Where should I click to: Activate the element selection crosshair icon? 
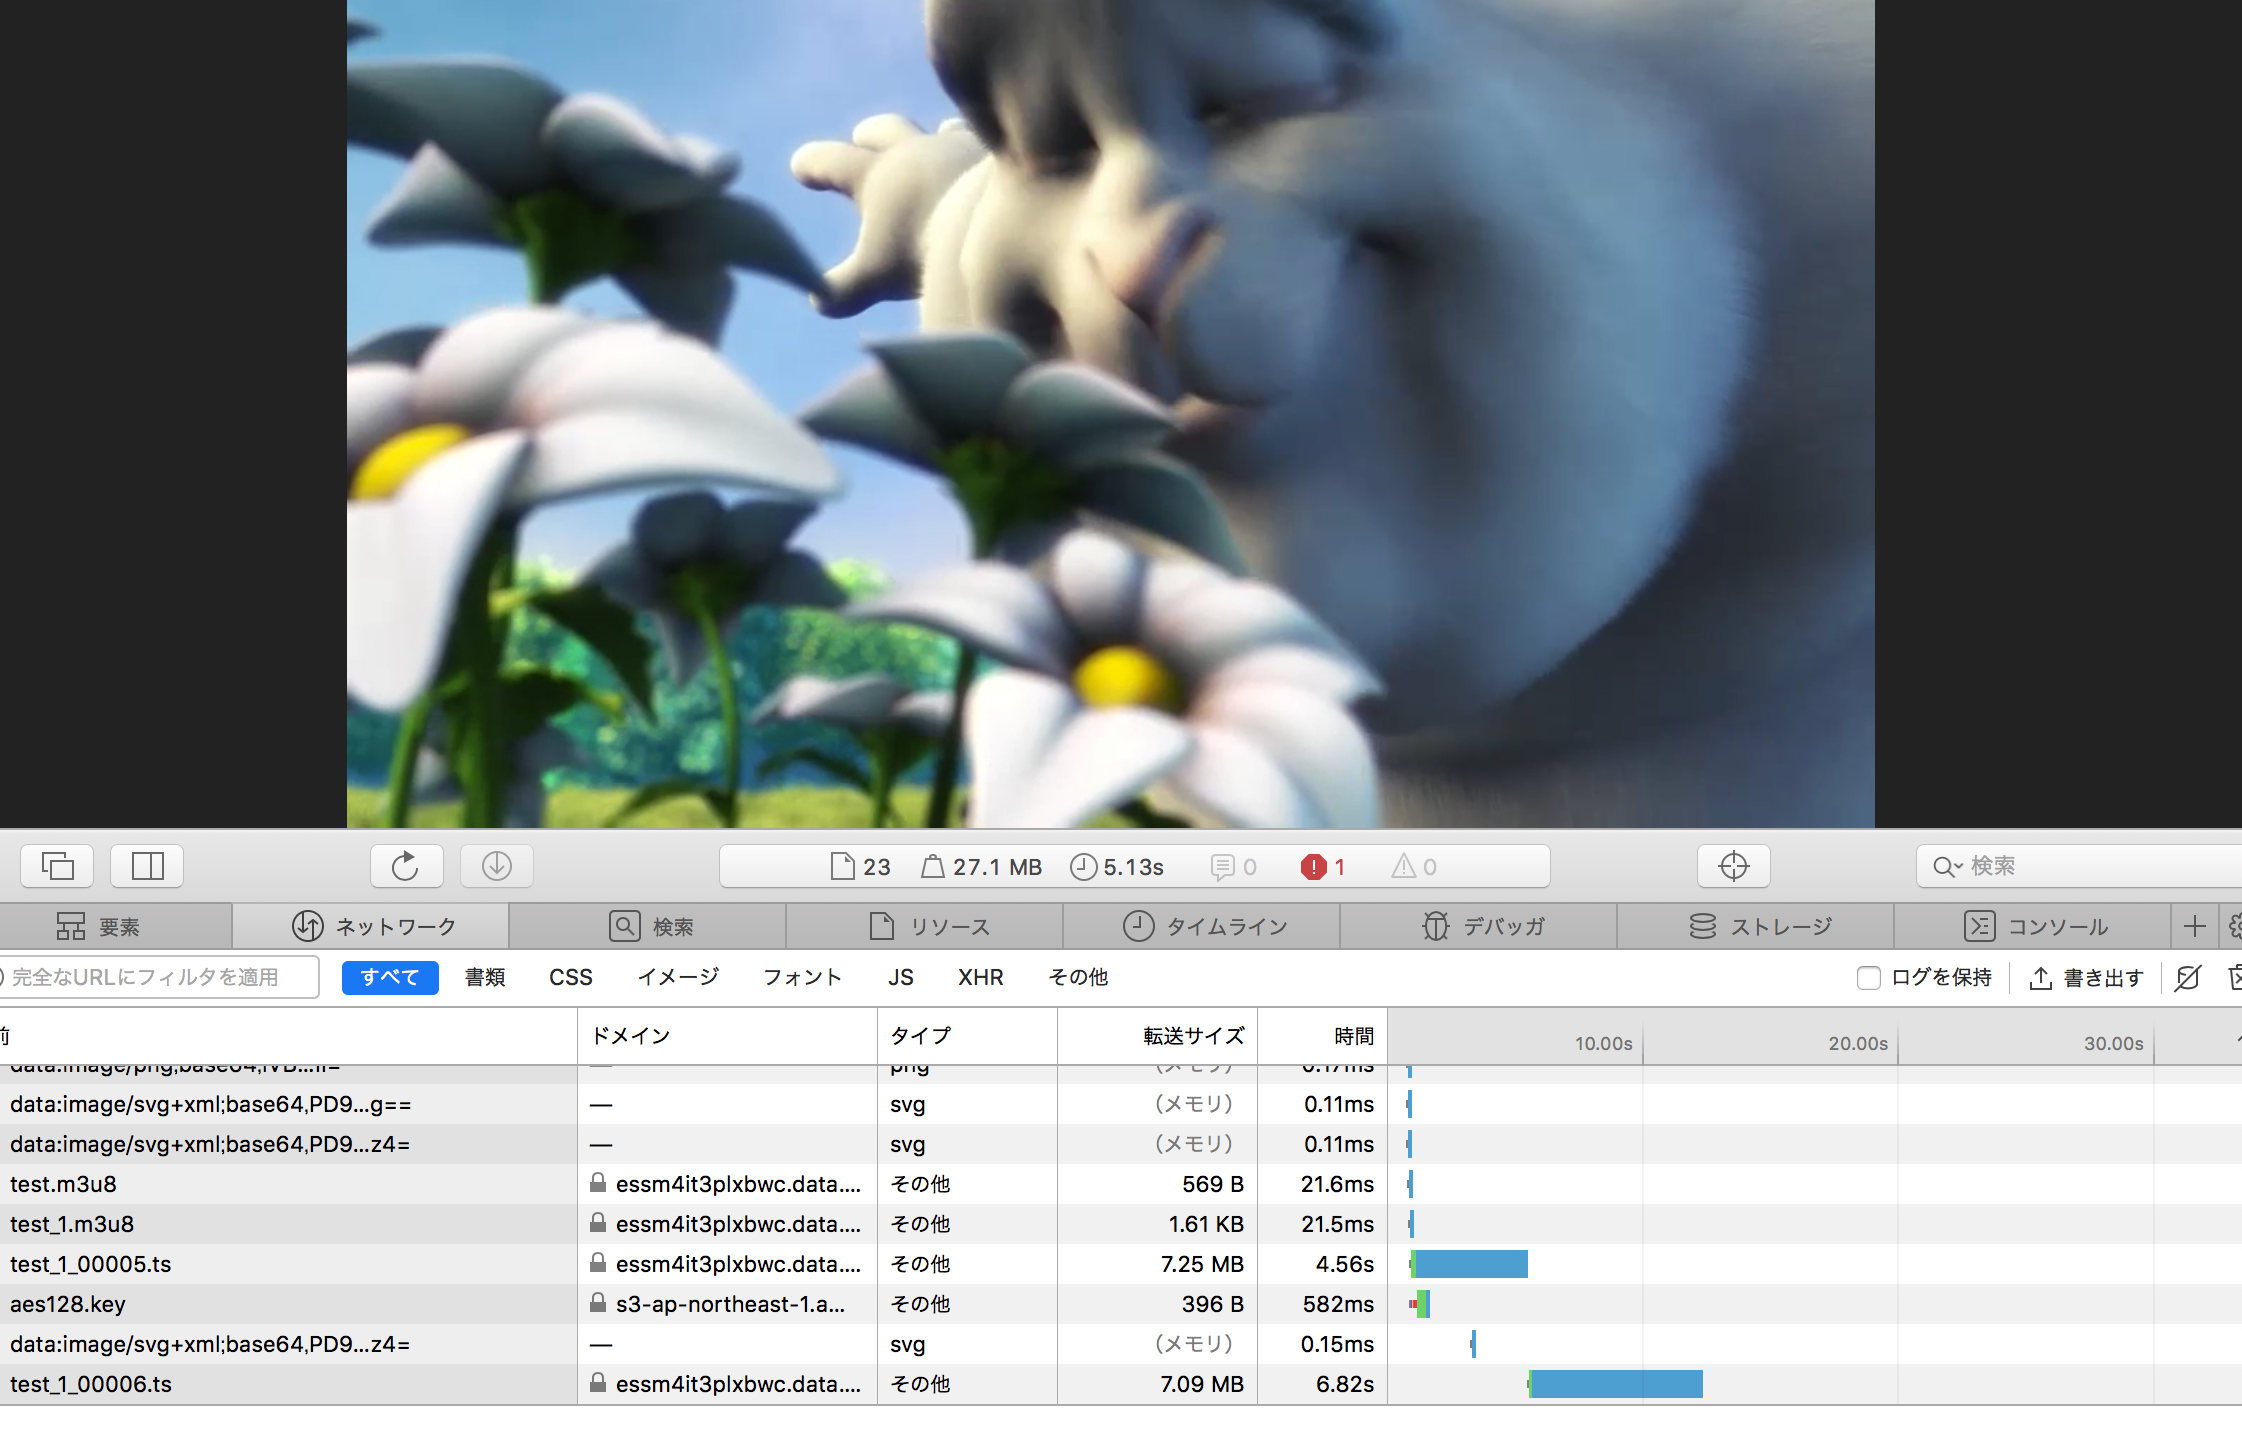(x=1734, y=866)
